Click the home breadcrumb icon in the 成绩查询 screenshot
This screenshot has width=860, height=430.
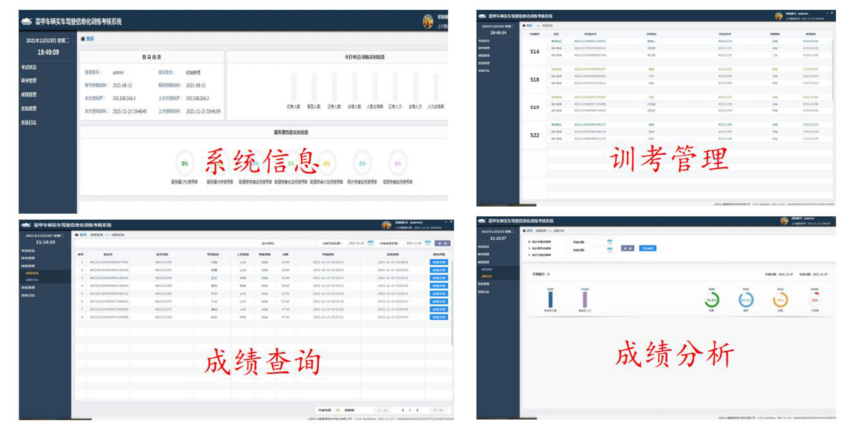coord(77,235)
